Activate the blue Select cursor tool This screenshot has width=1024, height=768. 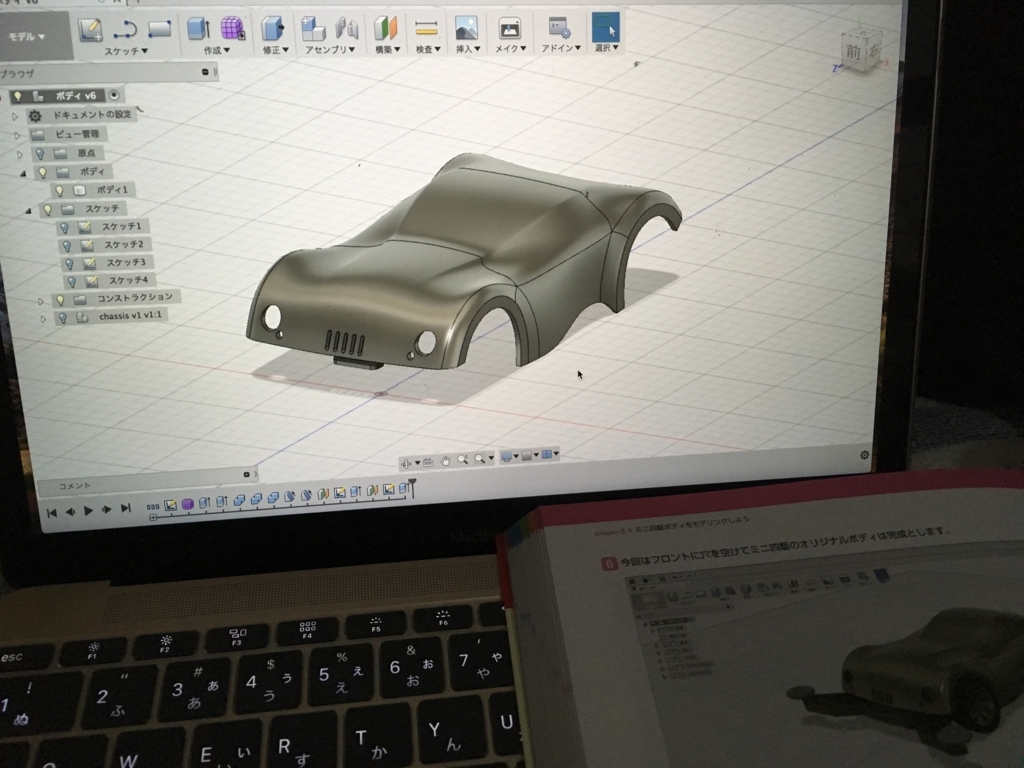point(605,27)
